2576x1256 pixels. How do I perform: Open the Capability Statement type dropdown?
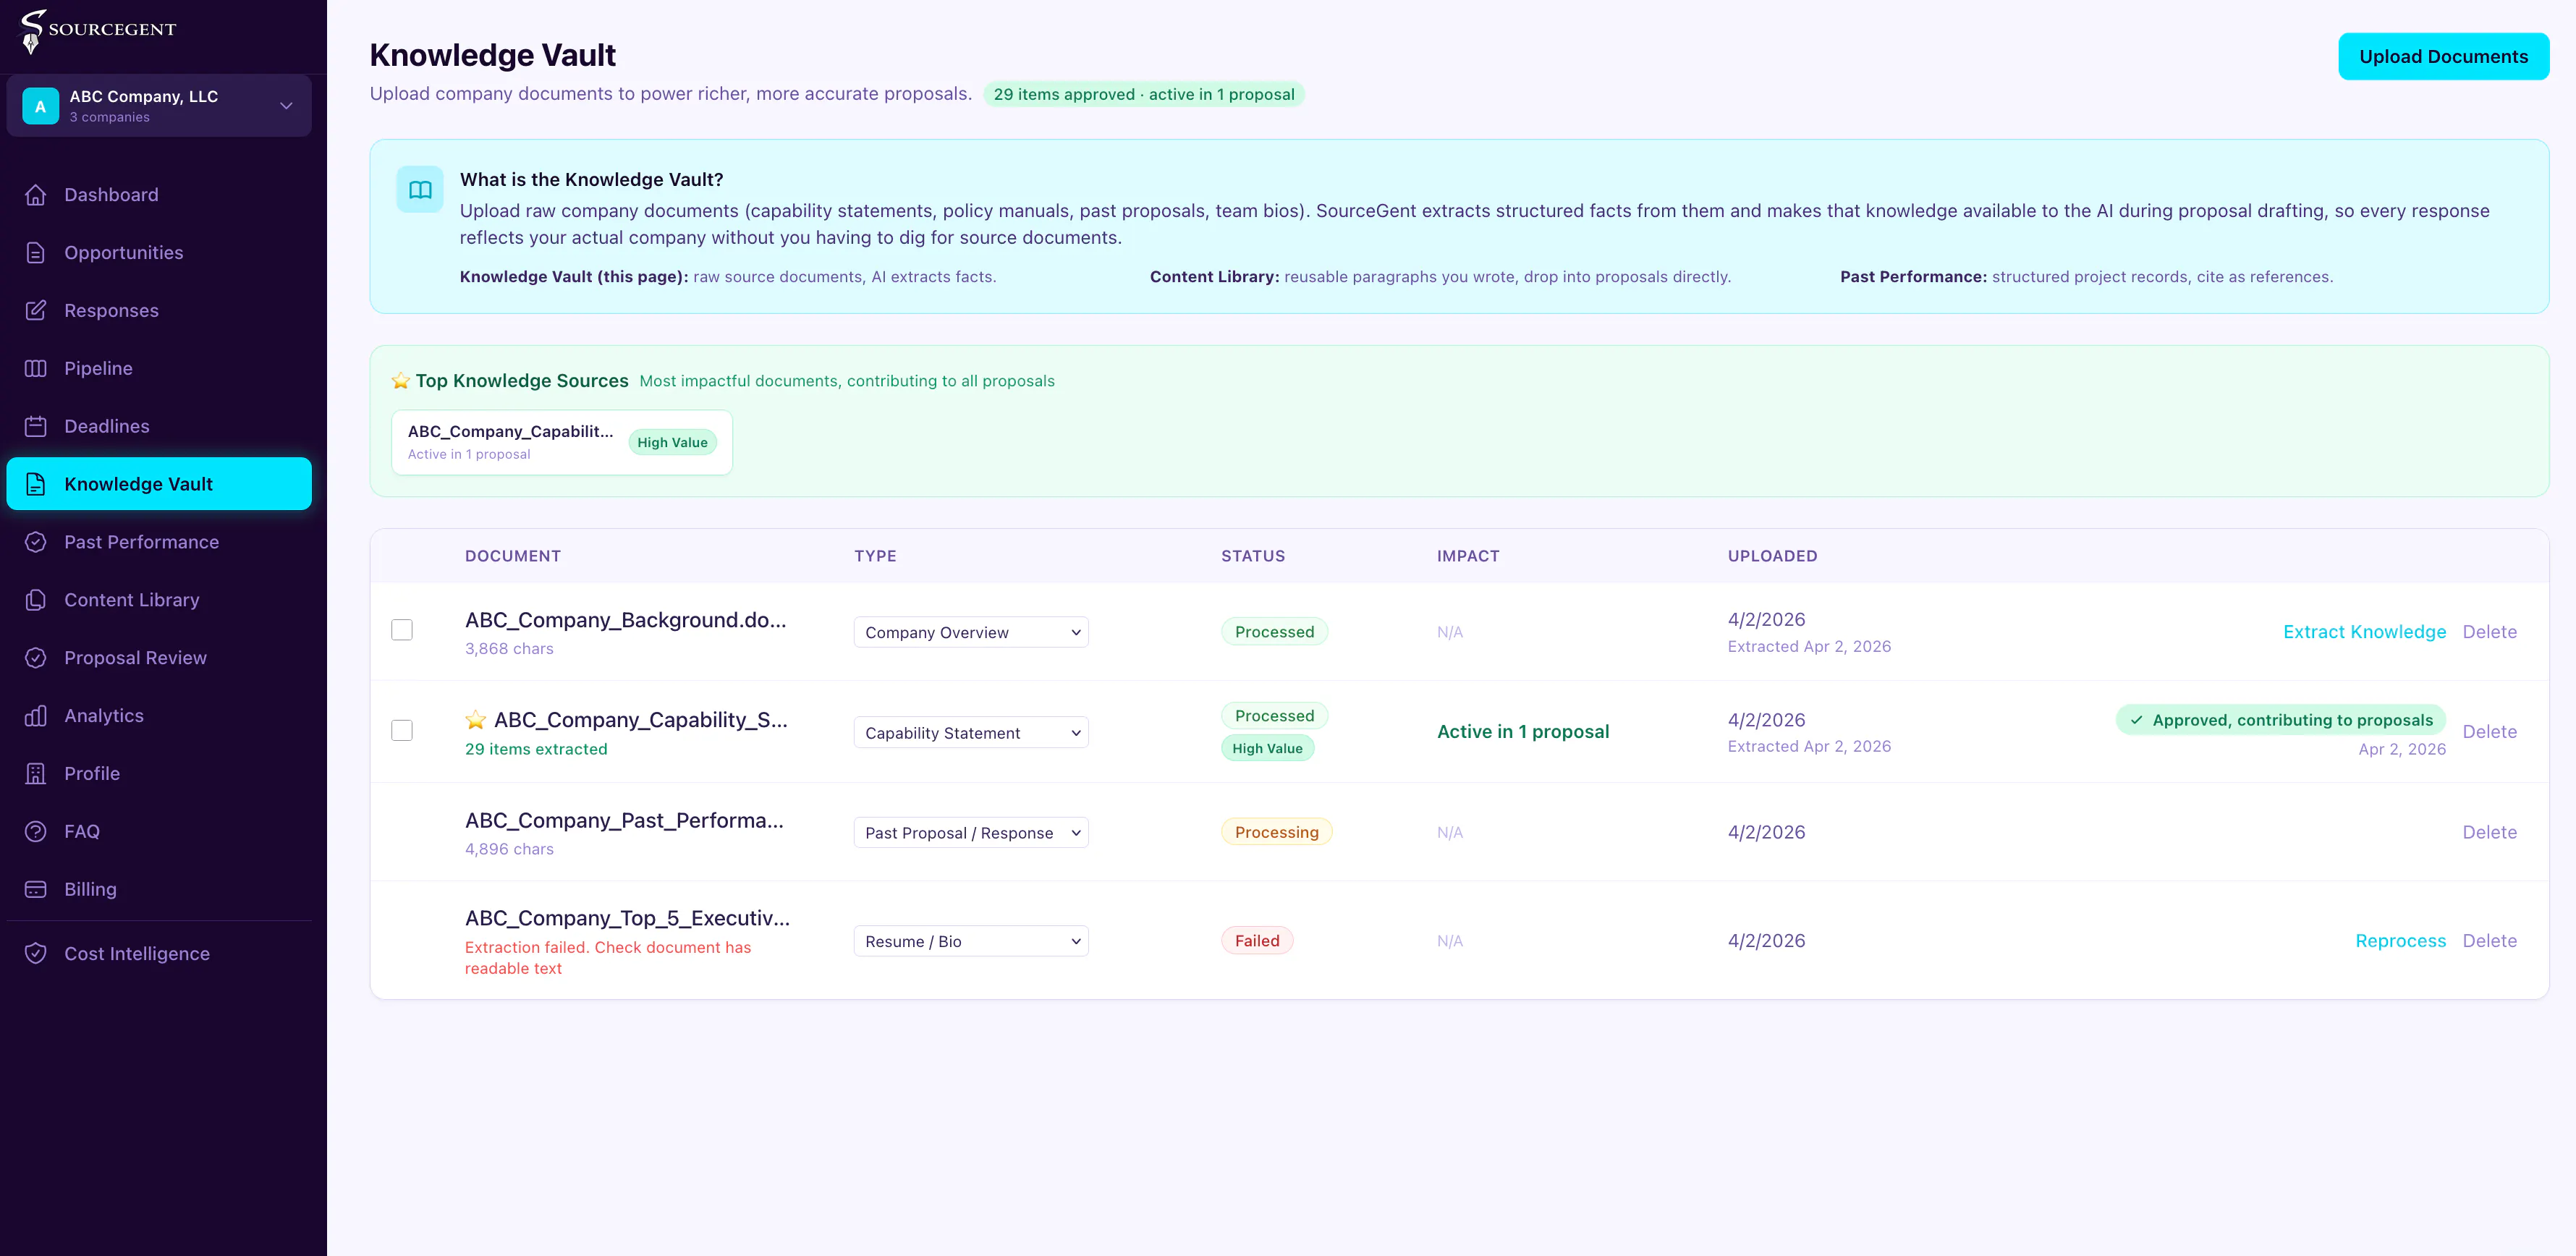(971, 733)
